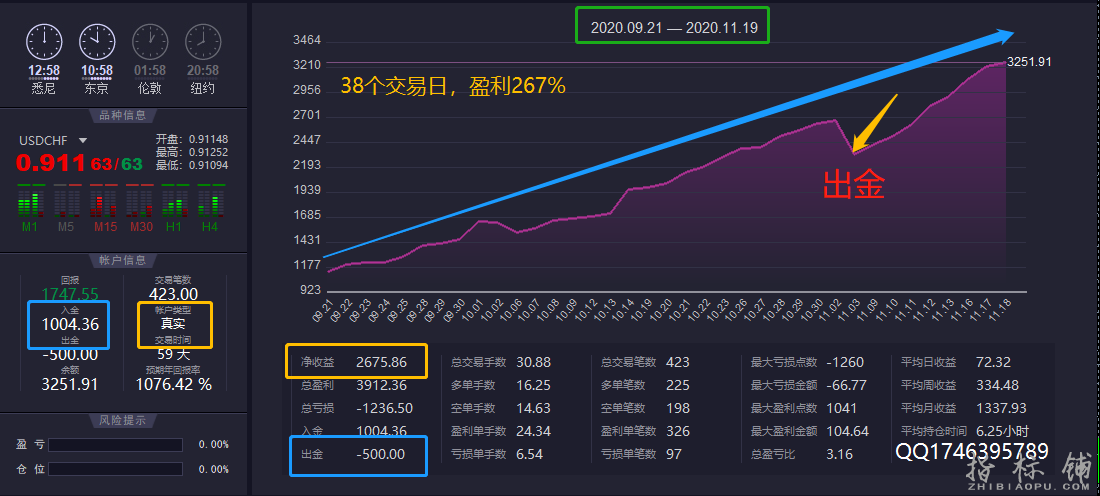The width and height of the screenshot is (1100, 496).
Task: Click the London (伦敦) clock icon
Action: point(150,42)
